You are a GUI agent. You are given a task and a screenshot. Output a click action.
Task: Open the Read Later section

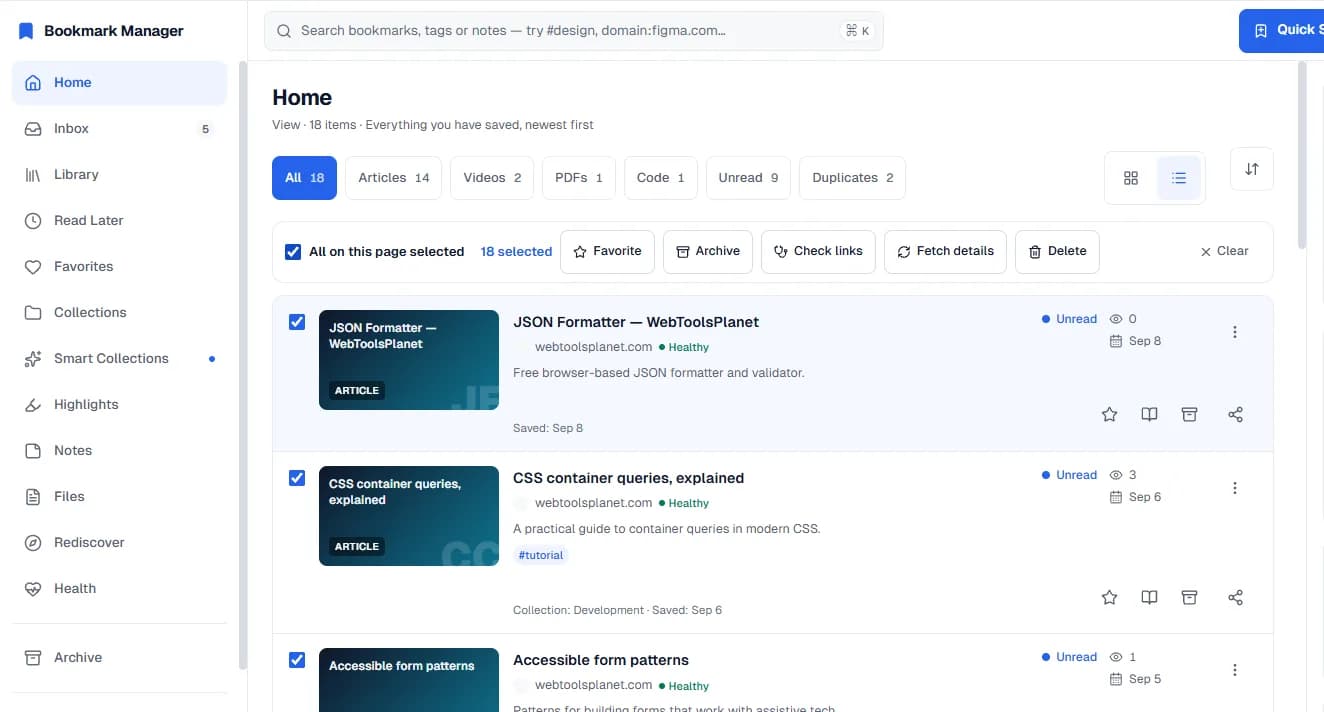click(x=119, y=221)
